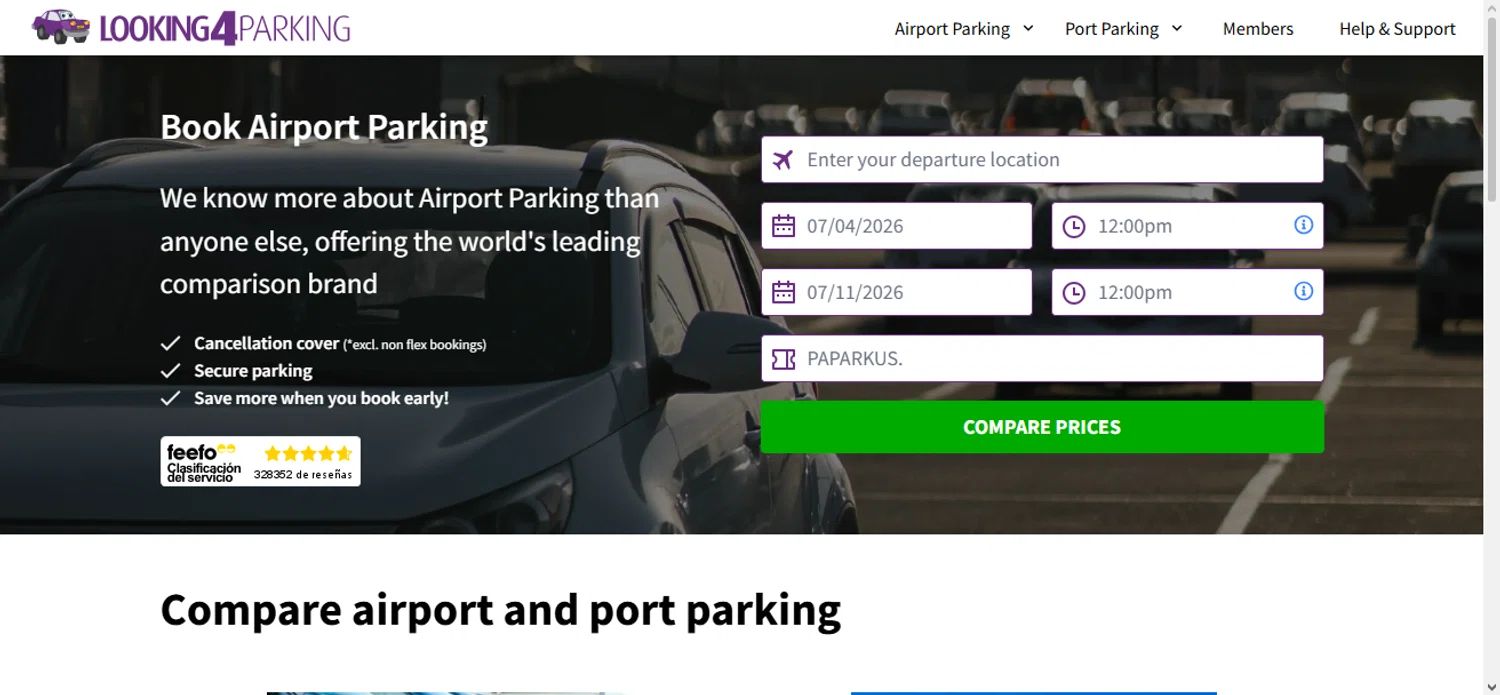The image size is (1500, 695).
Task: Click the Secure parking text
Action: (x=253, y=371)
